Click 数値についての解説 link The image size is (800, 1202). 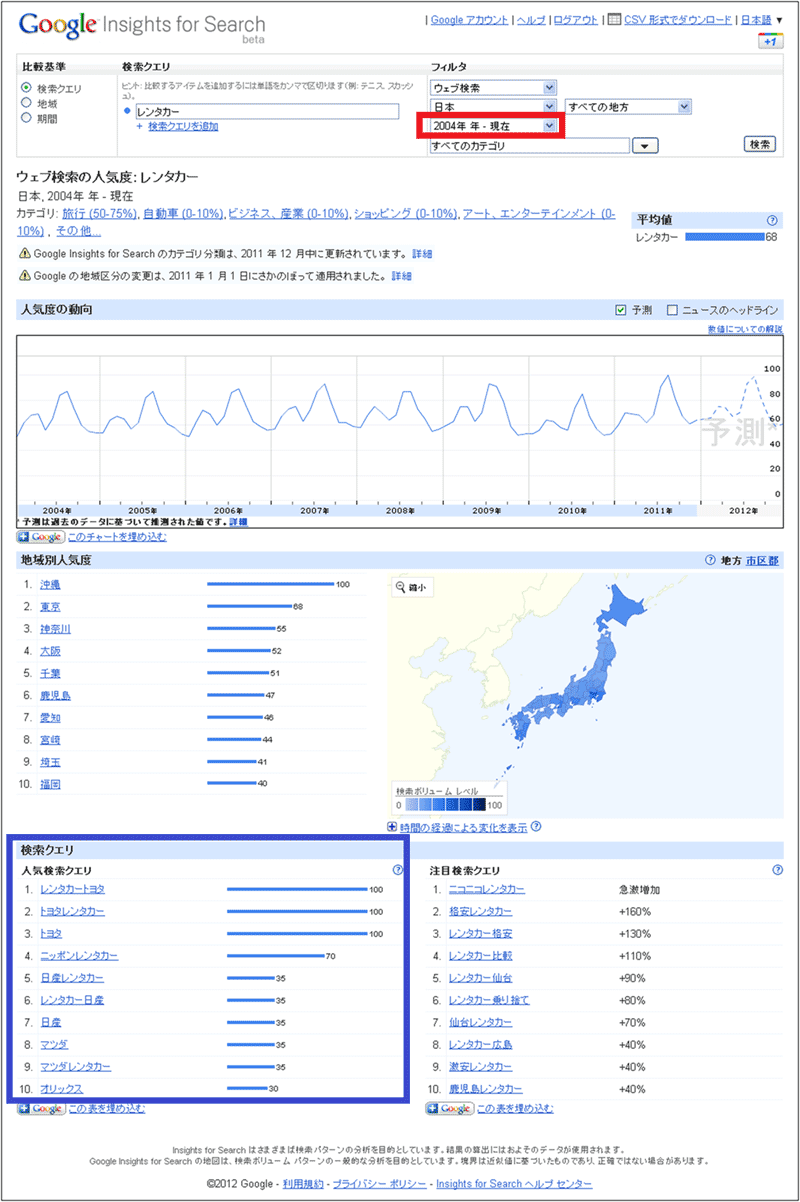[x=745, y=329]
